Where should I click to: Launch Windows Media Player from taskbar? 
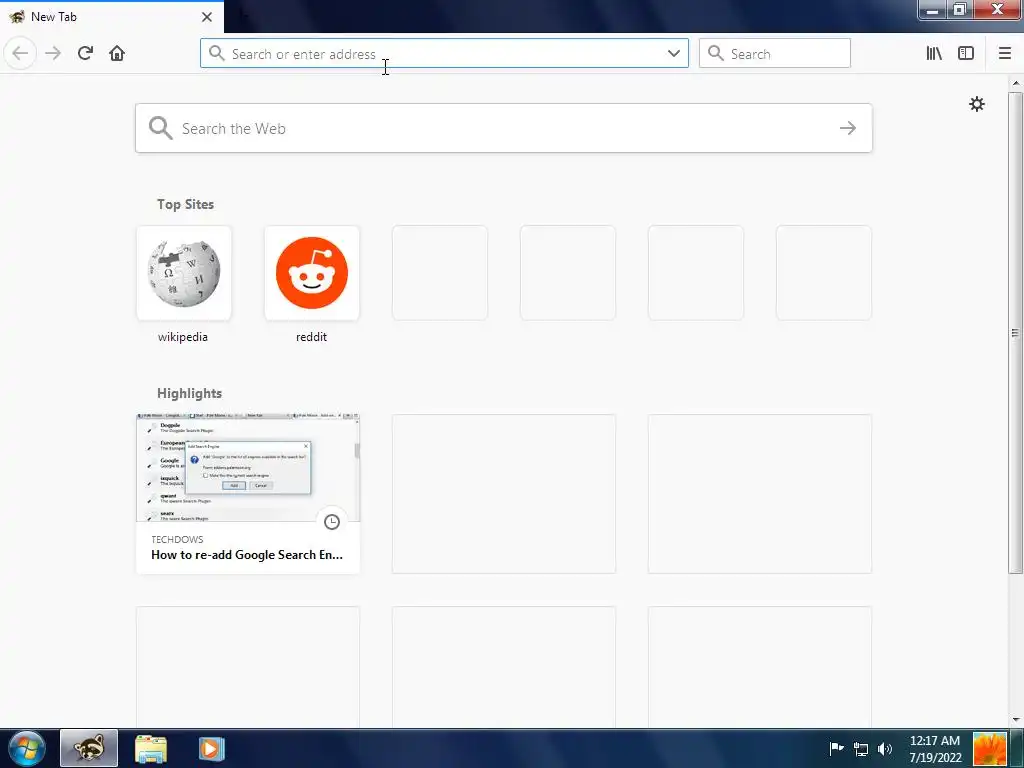[212, 748]
